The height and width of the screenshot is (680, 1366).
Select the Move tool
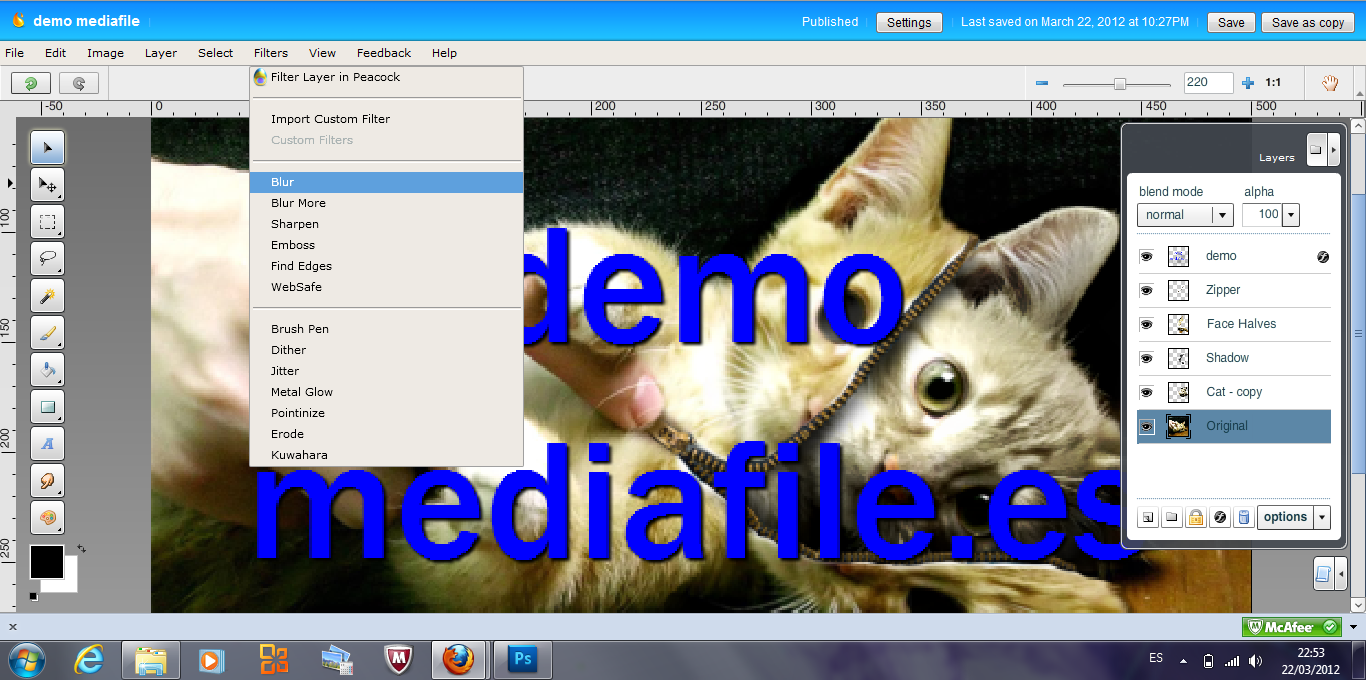pyautogui.click(x=47, y=185)
